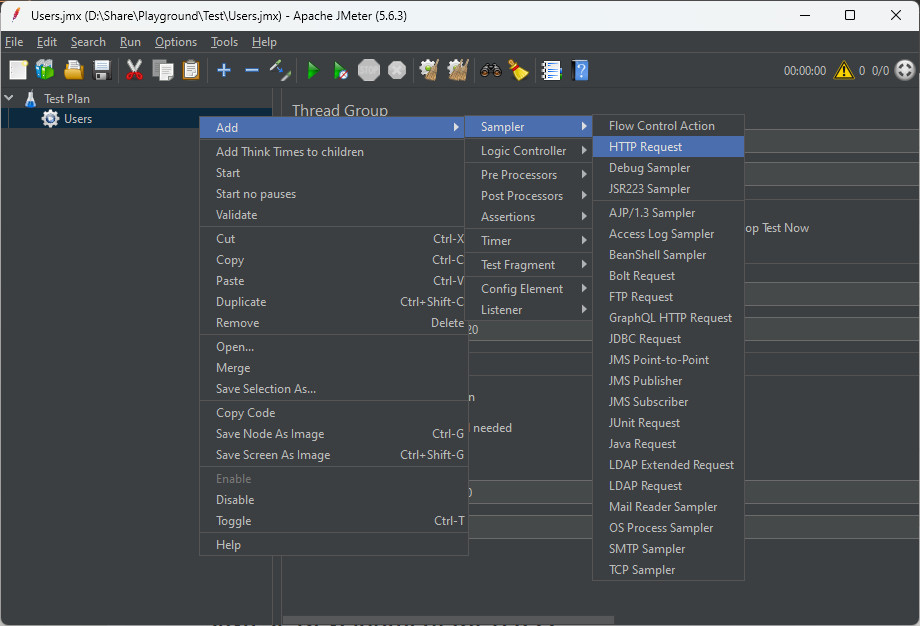Click Save Node As Image entry
This screenshot has width=920, height=626.
[334, 434]
